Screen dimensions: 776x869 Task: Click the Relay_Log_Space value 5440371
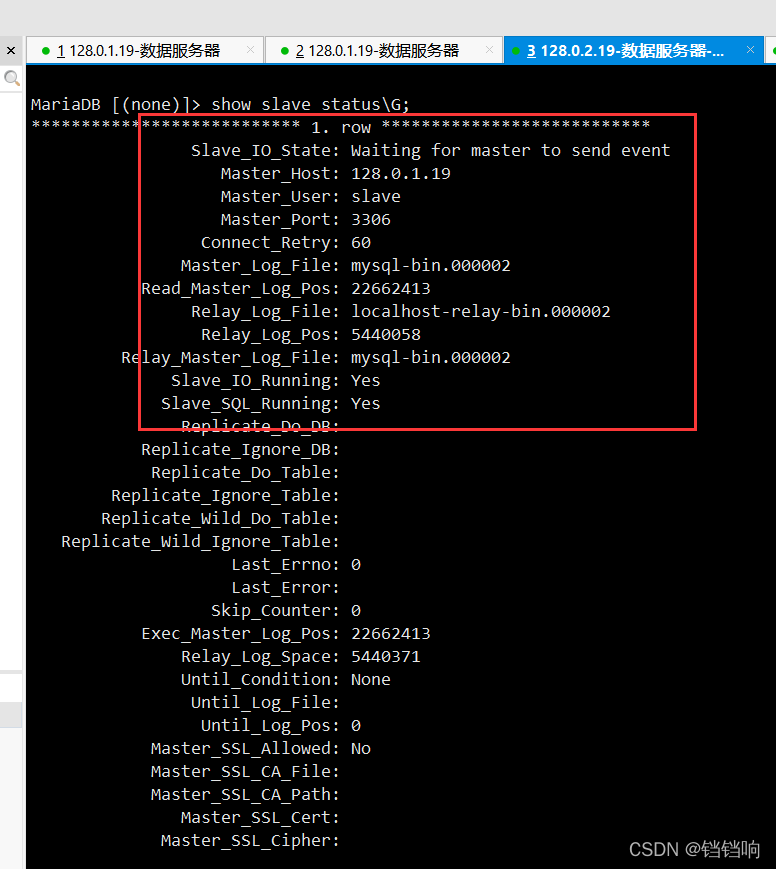tap(386, 656)
